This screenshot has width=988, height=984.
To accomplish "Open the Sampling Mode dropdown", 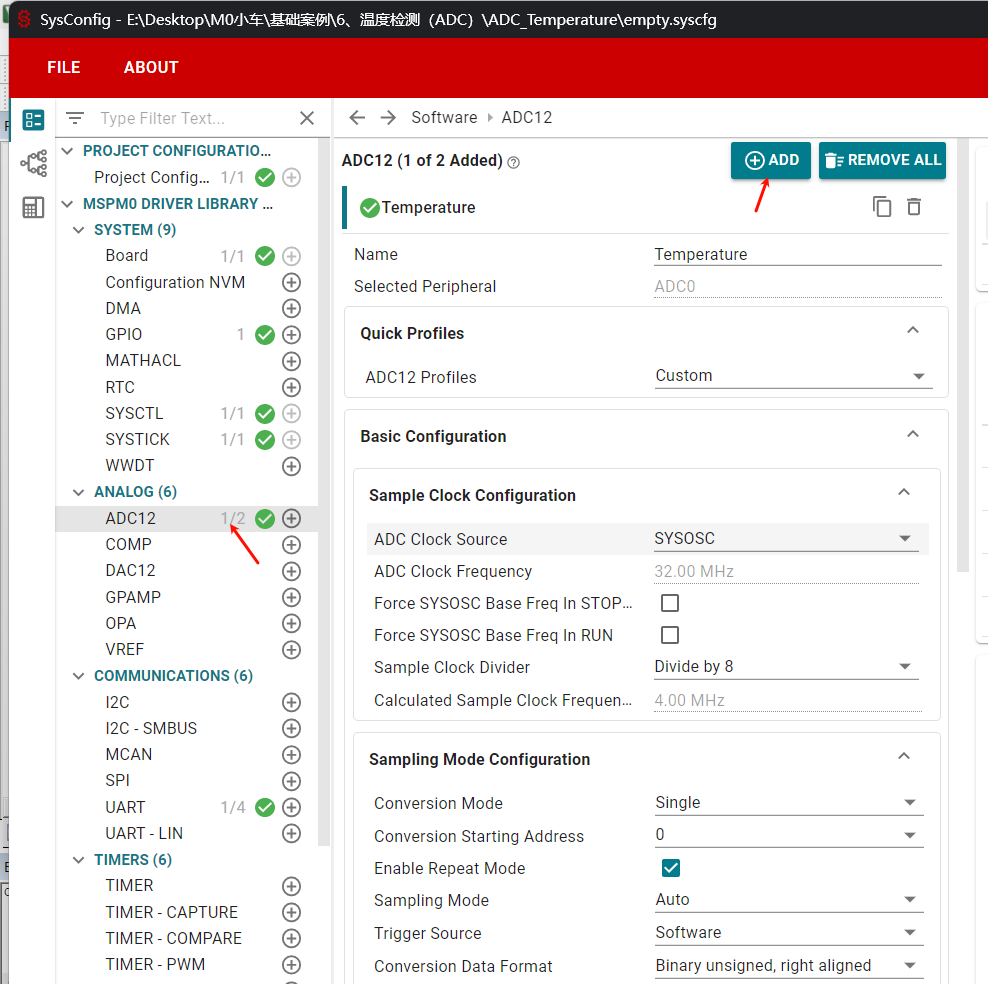I will [x=789, y=900].
